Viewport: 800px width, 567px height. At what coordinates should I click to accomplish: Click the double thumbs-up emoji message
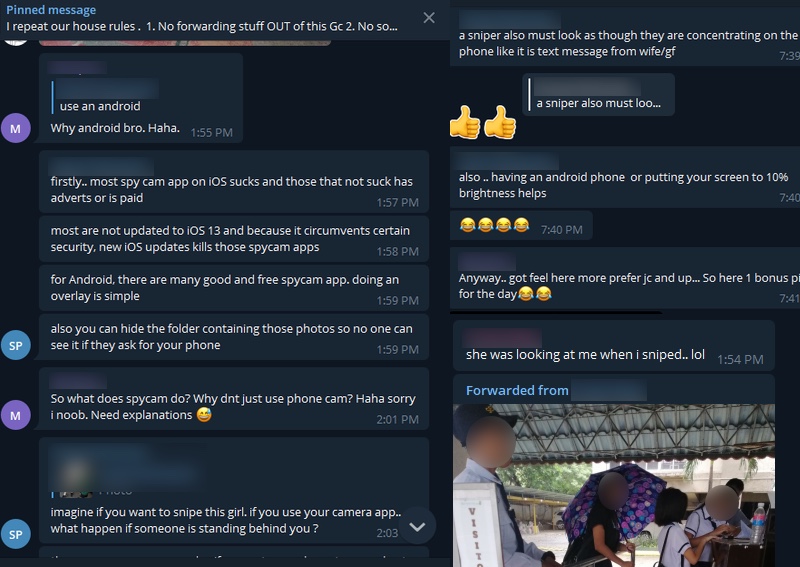[483, 122]
